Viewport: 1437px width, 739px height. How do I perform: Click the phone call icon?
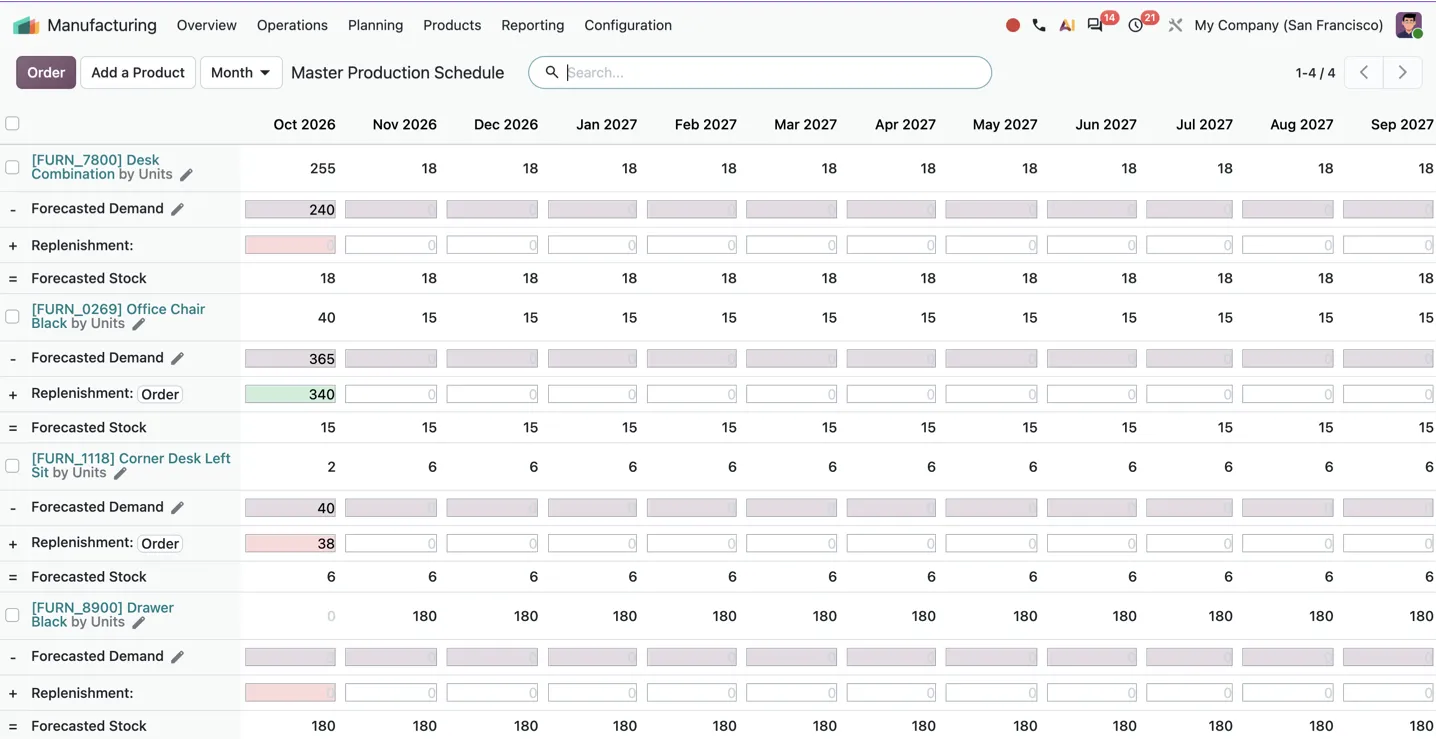coord(1039,25)
